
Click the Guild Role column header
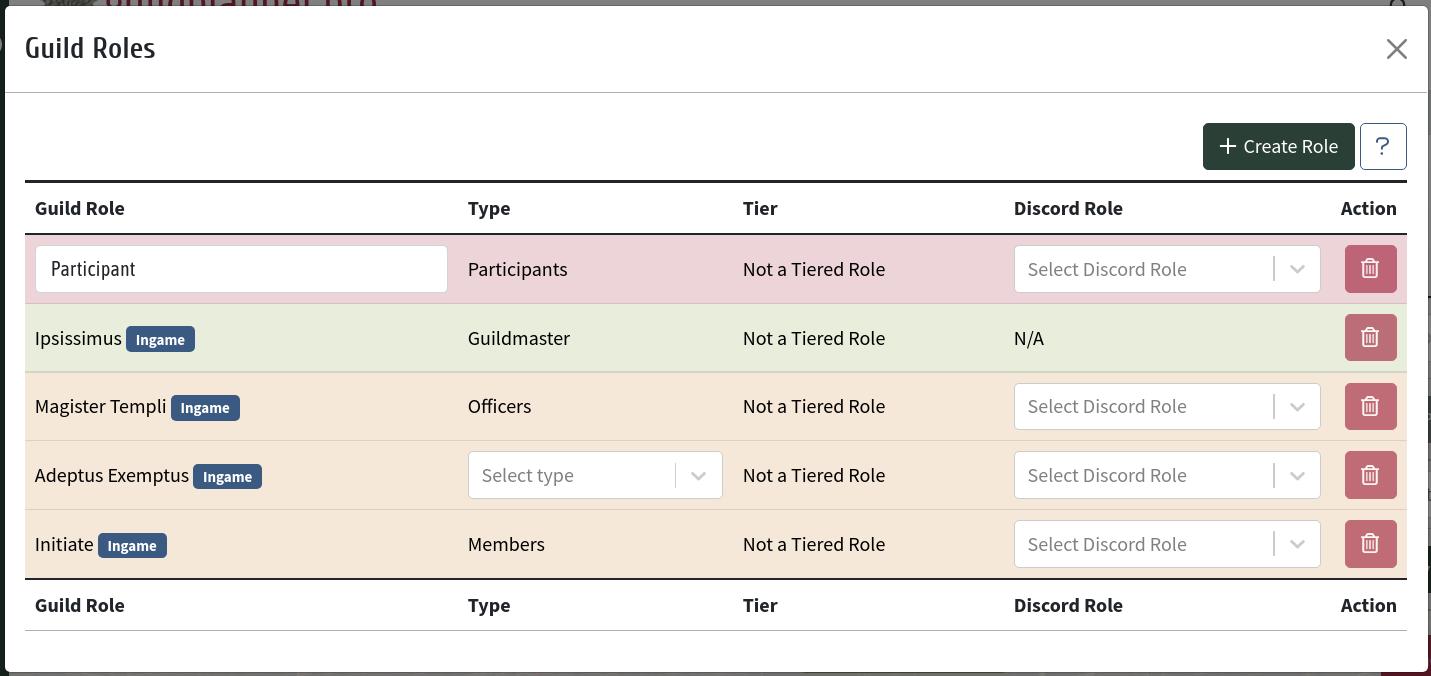80,208
